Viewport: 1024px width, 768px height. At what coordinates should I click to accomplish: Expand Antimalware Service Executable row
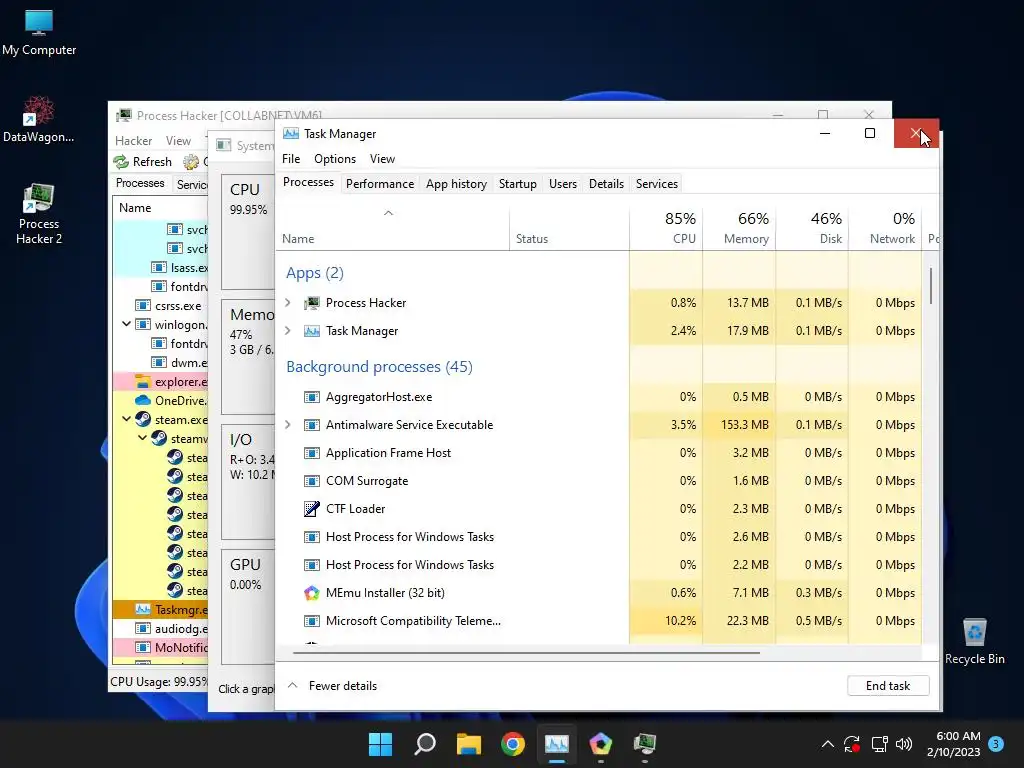pos(288,425)
